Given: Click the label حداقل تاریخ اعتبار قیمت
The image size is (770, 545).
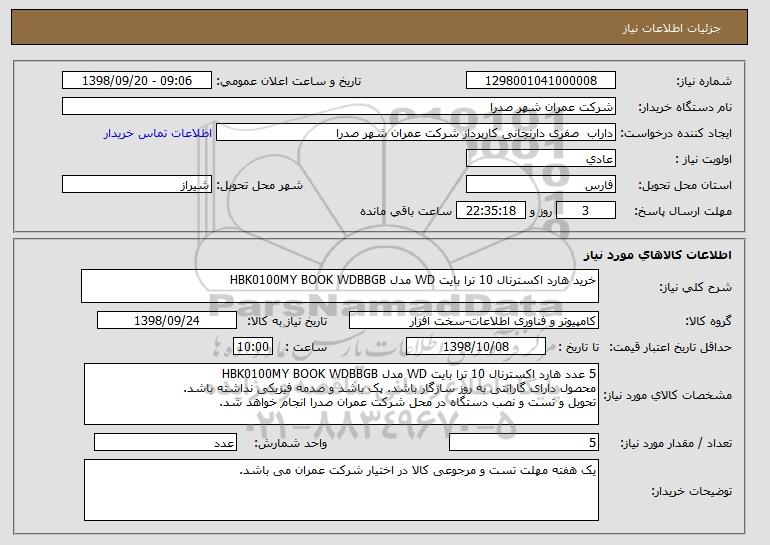Looking at the screenshot, I should pyautogui.click(x=670, y=347).
